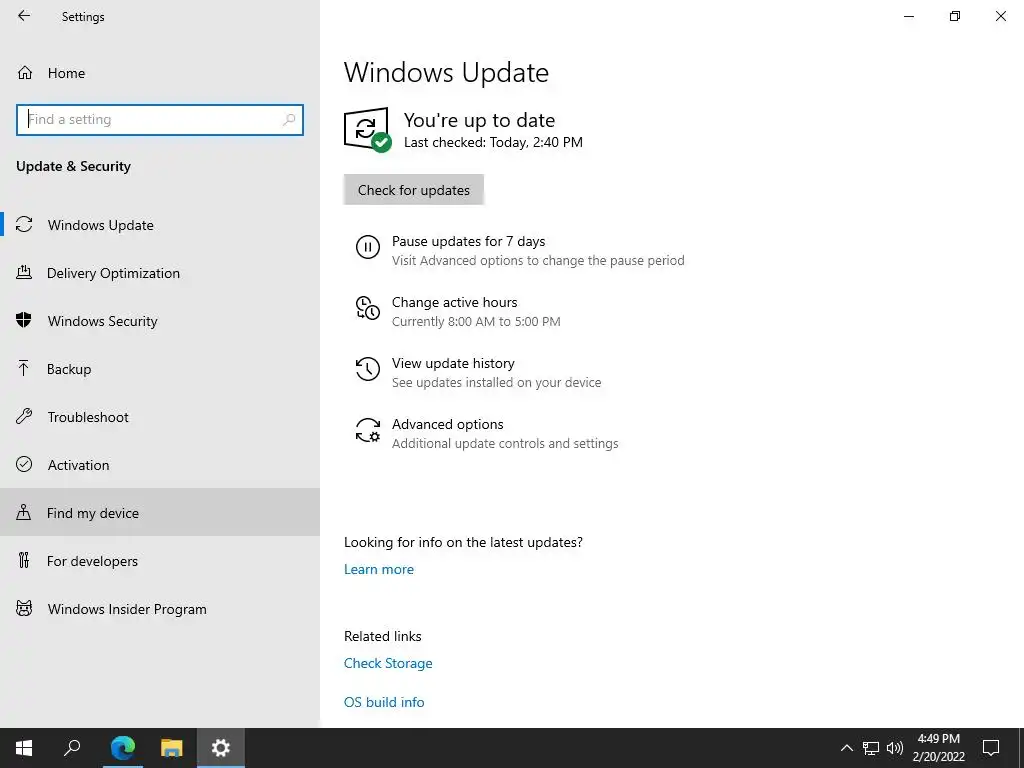Viewport: 1024px width, 768px height.
Task: Click the Windows Security shield icon
Action: 24,320
